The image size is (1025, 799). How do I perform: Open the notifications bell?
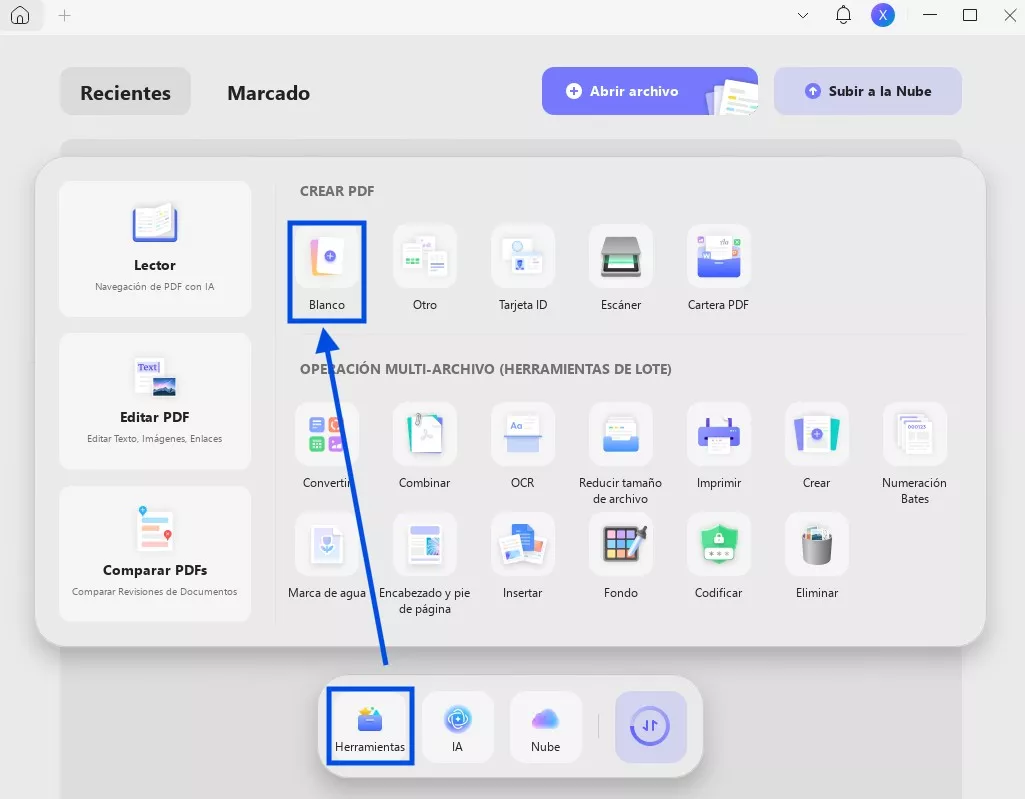[x=843, y=15]
